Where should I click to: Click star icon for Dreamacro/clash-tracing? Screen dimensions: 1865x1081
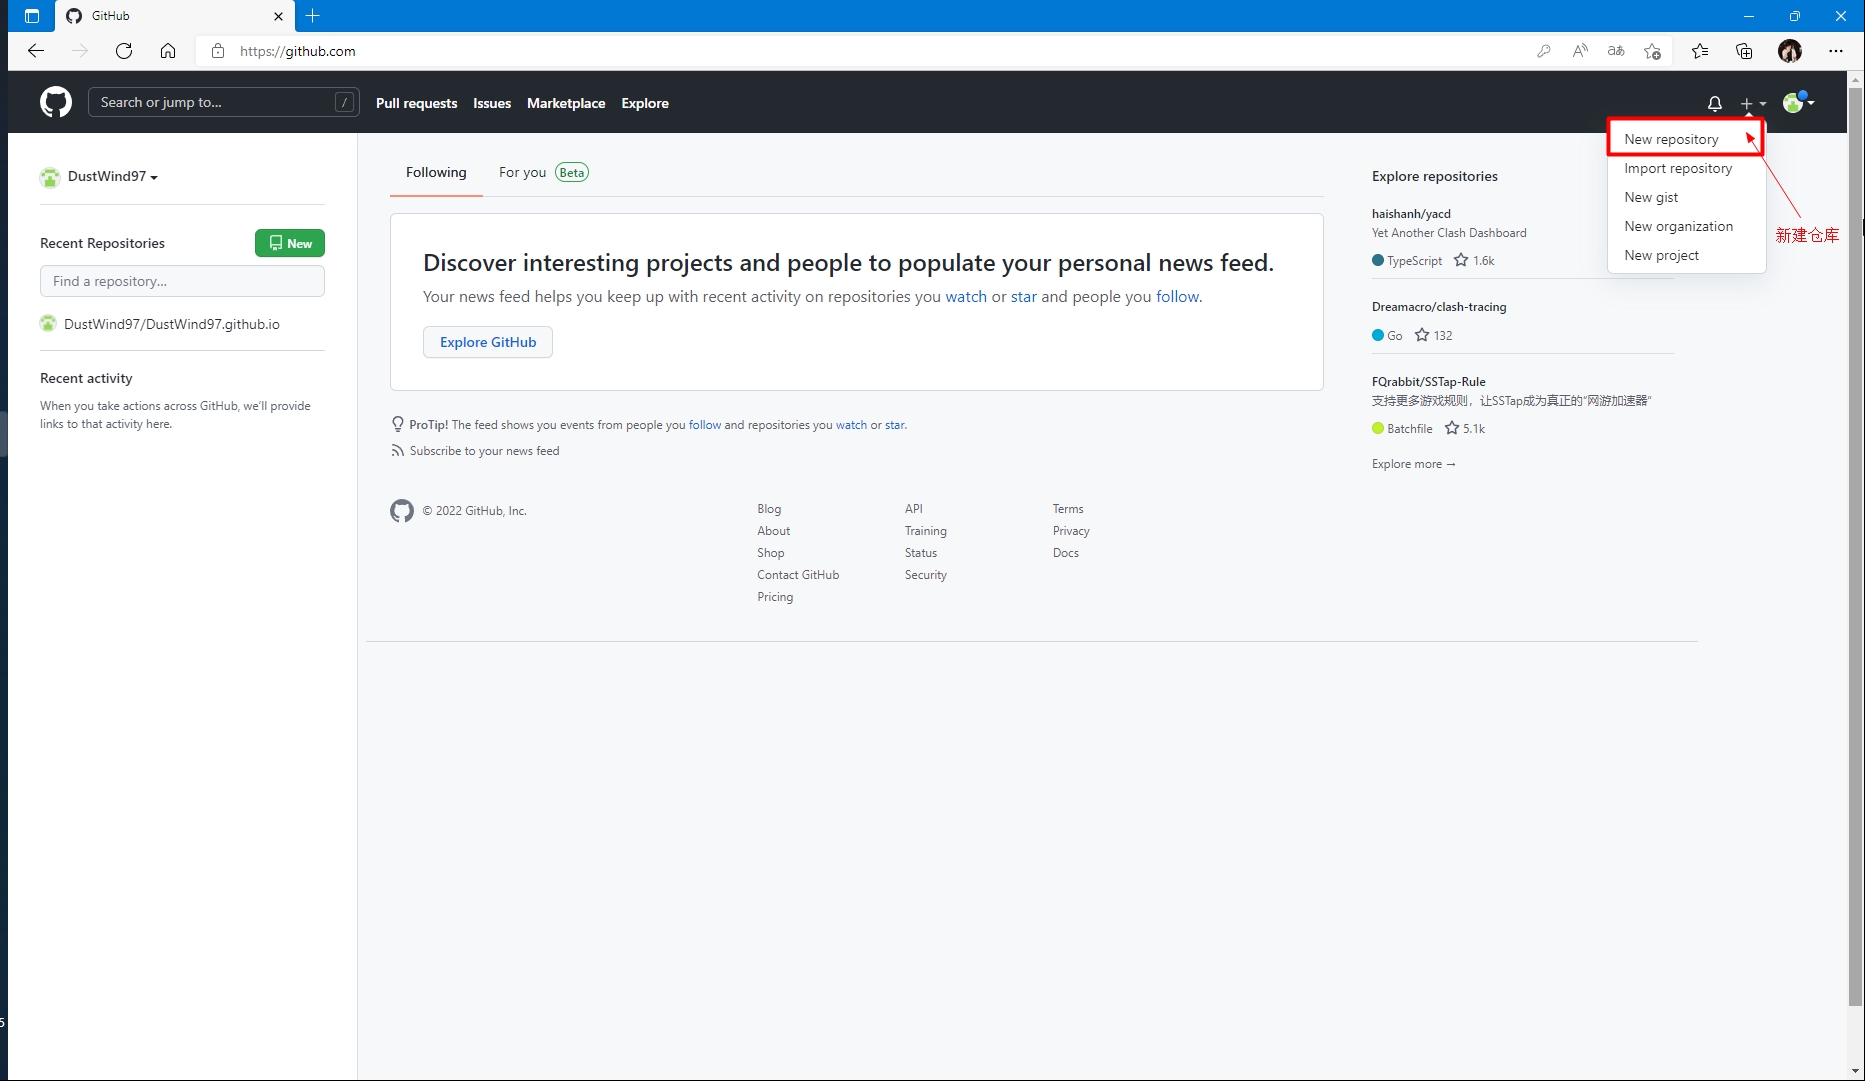click(1422, 335)
